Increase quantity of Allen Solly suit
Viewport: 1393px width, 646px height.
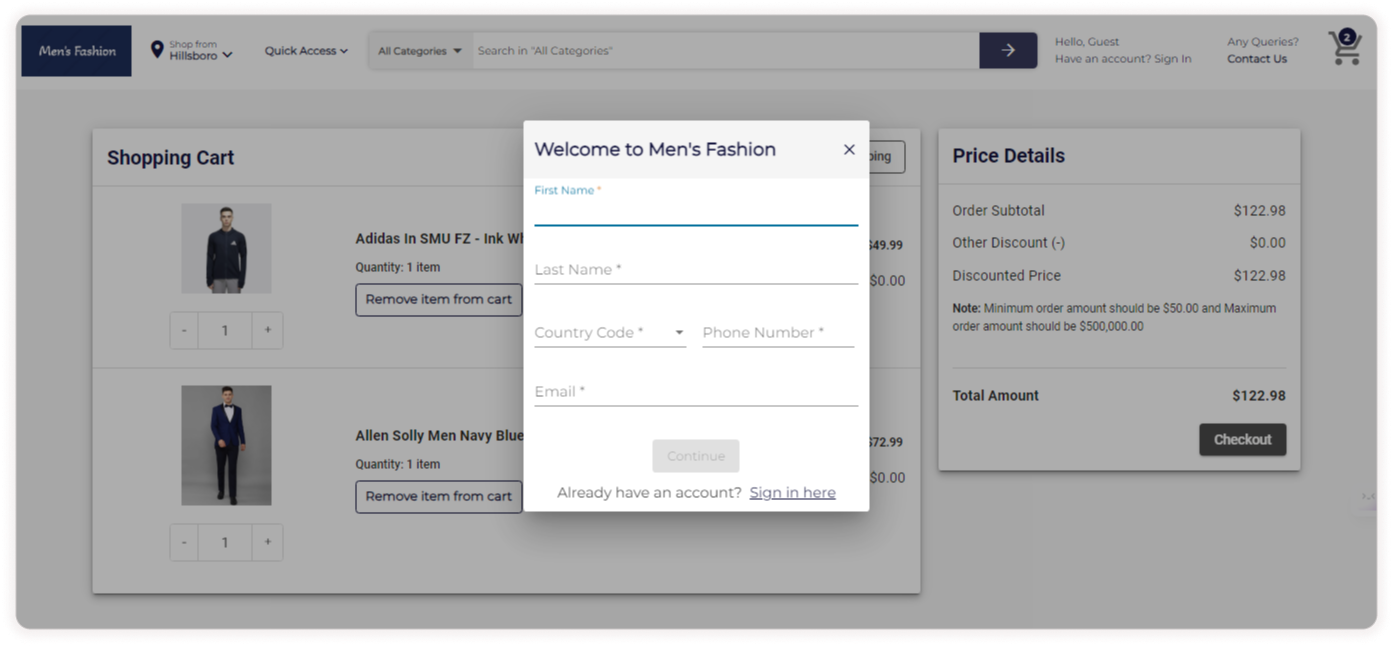[267, 542]
